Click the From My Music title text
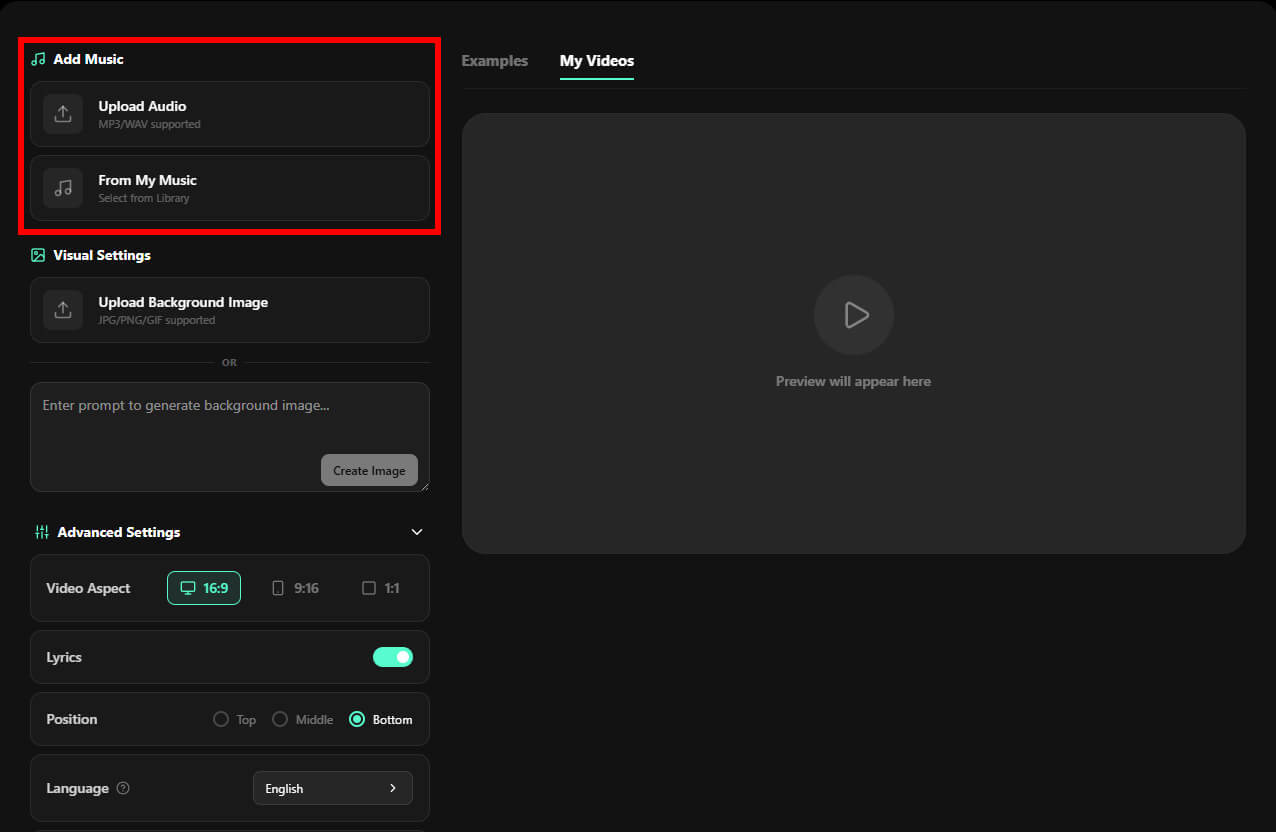Screen dimensions: 1276x832 click(147, 180)
